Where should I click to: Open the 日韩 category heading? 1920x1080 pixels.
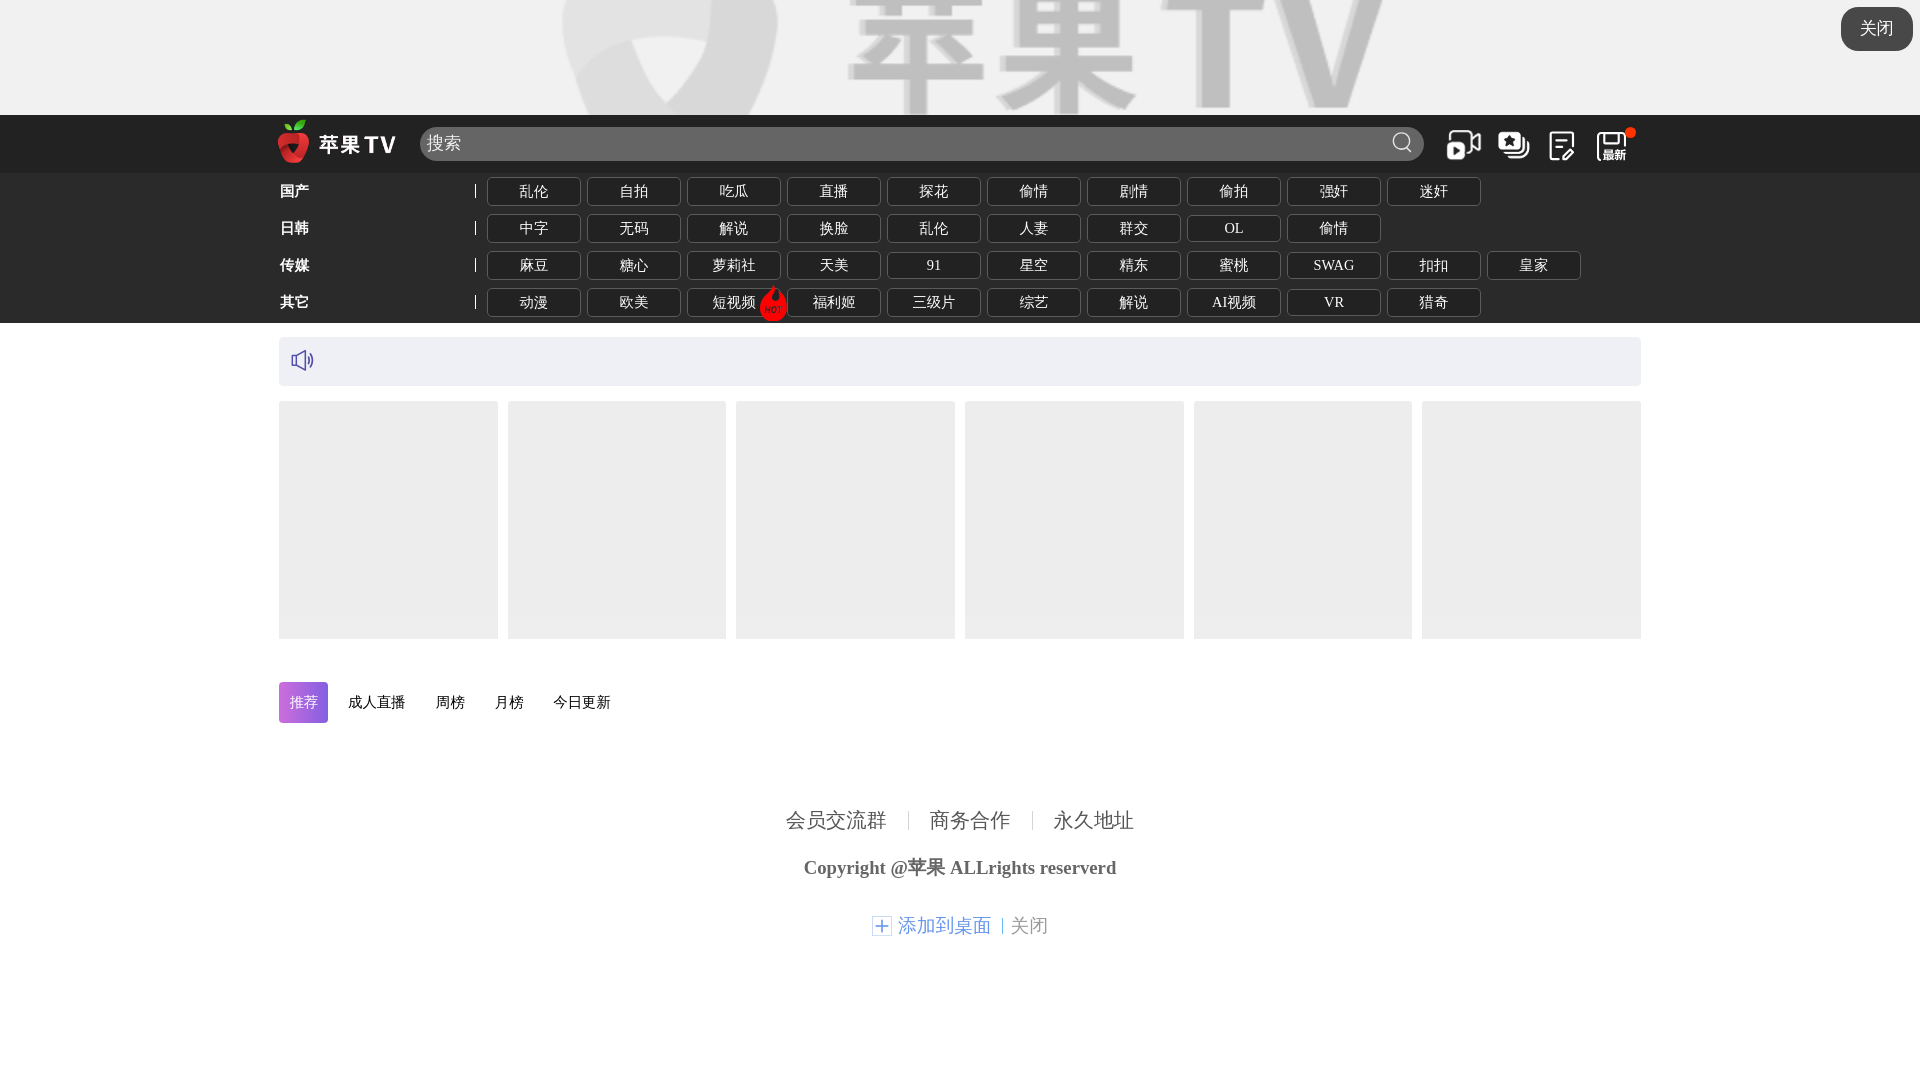(x=294, y=228)
